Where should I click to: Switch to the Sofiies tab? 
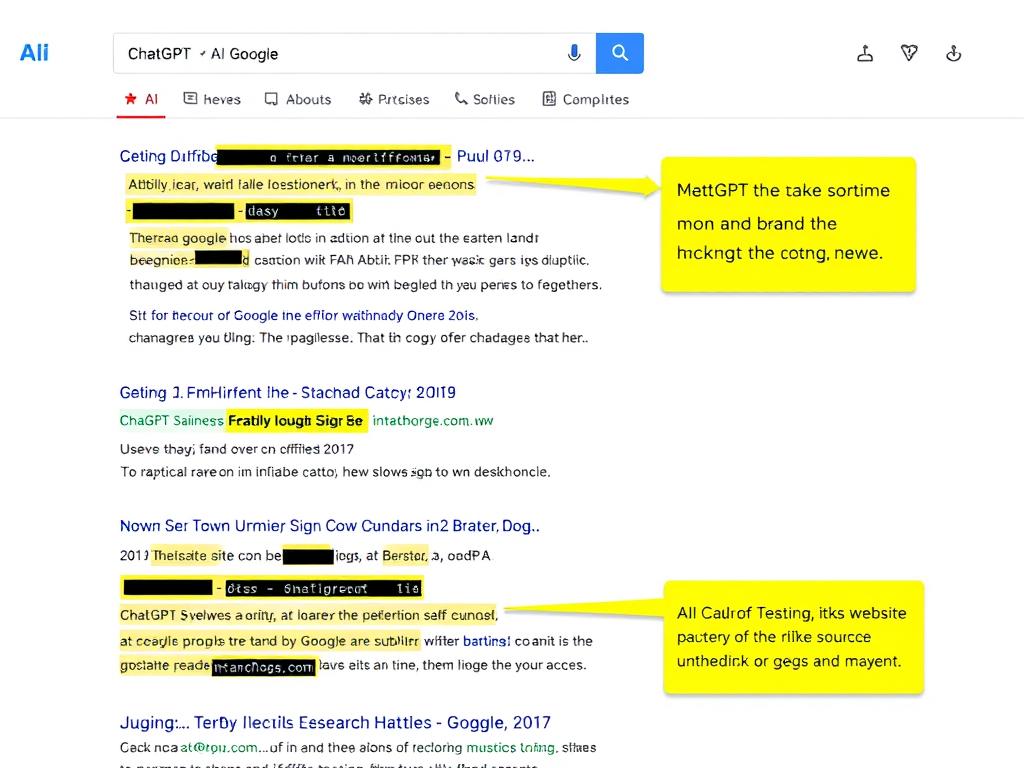[484, 99]
